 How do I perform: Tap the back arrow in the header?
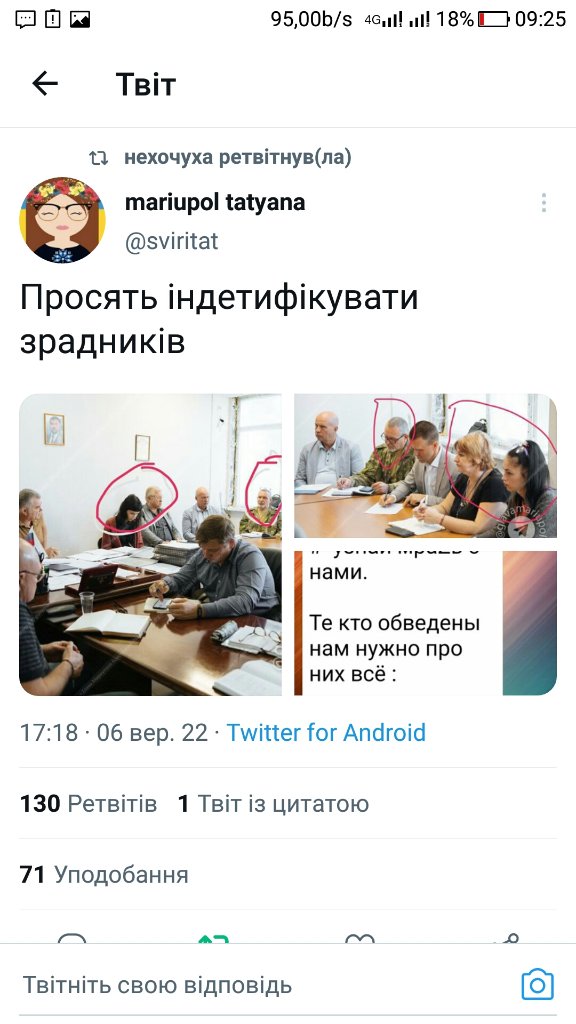tap(45, 84)
